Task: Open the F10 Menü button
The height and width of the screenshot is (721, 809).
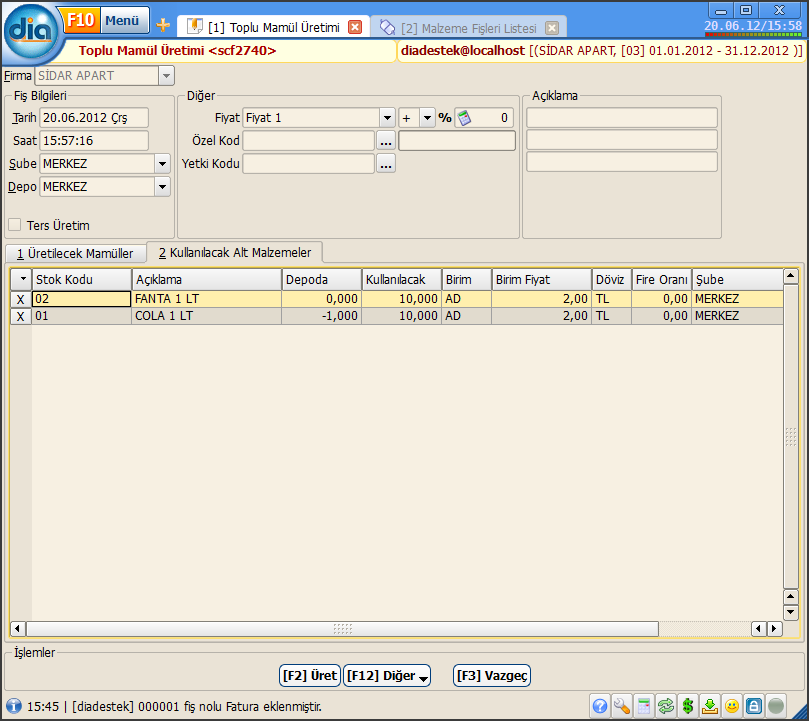Action: pyautogui.click(x=107, y=21)
